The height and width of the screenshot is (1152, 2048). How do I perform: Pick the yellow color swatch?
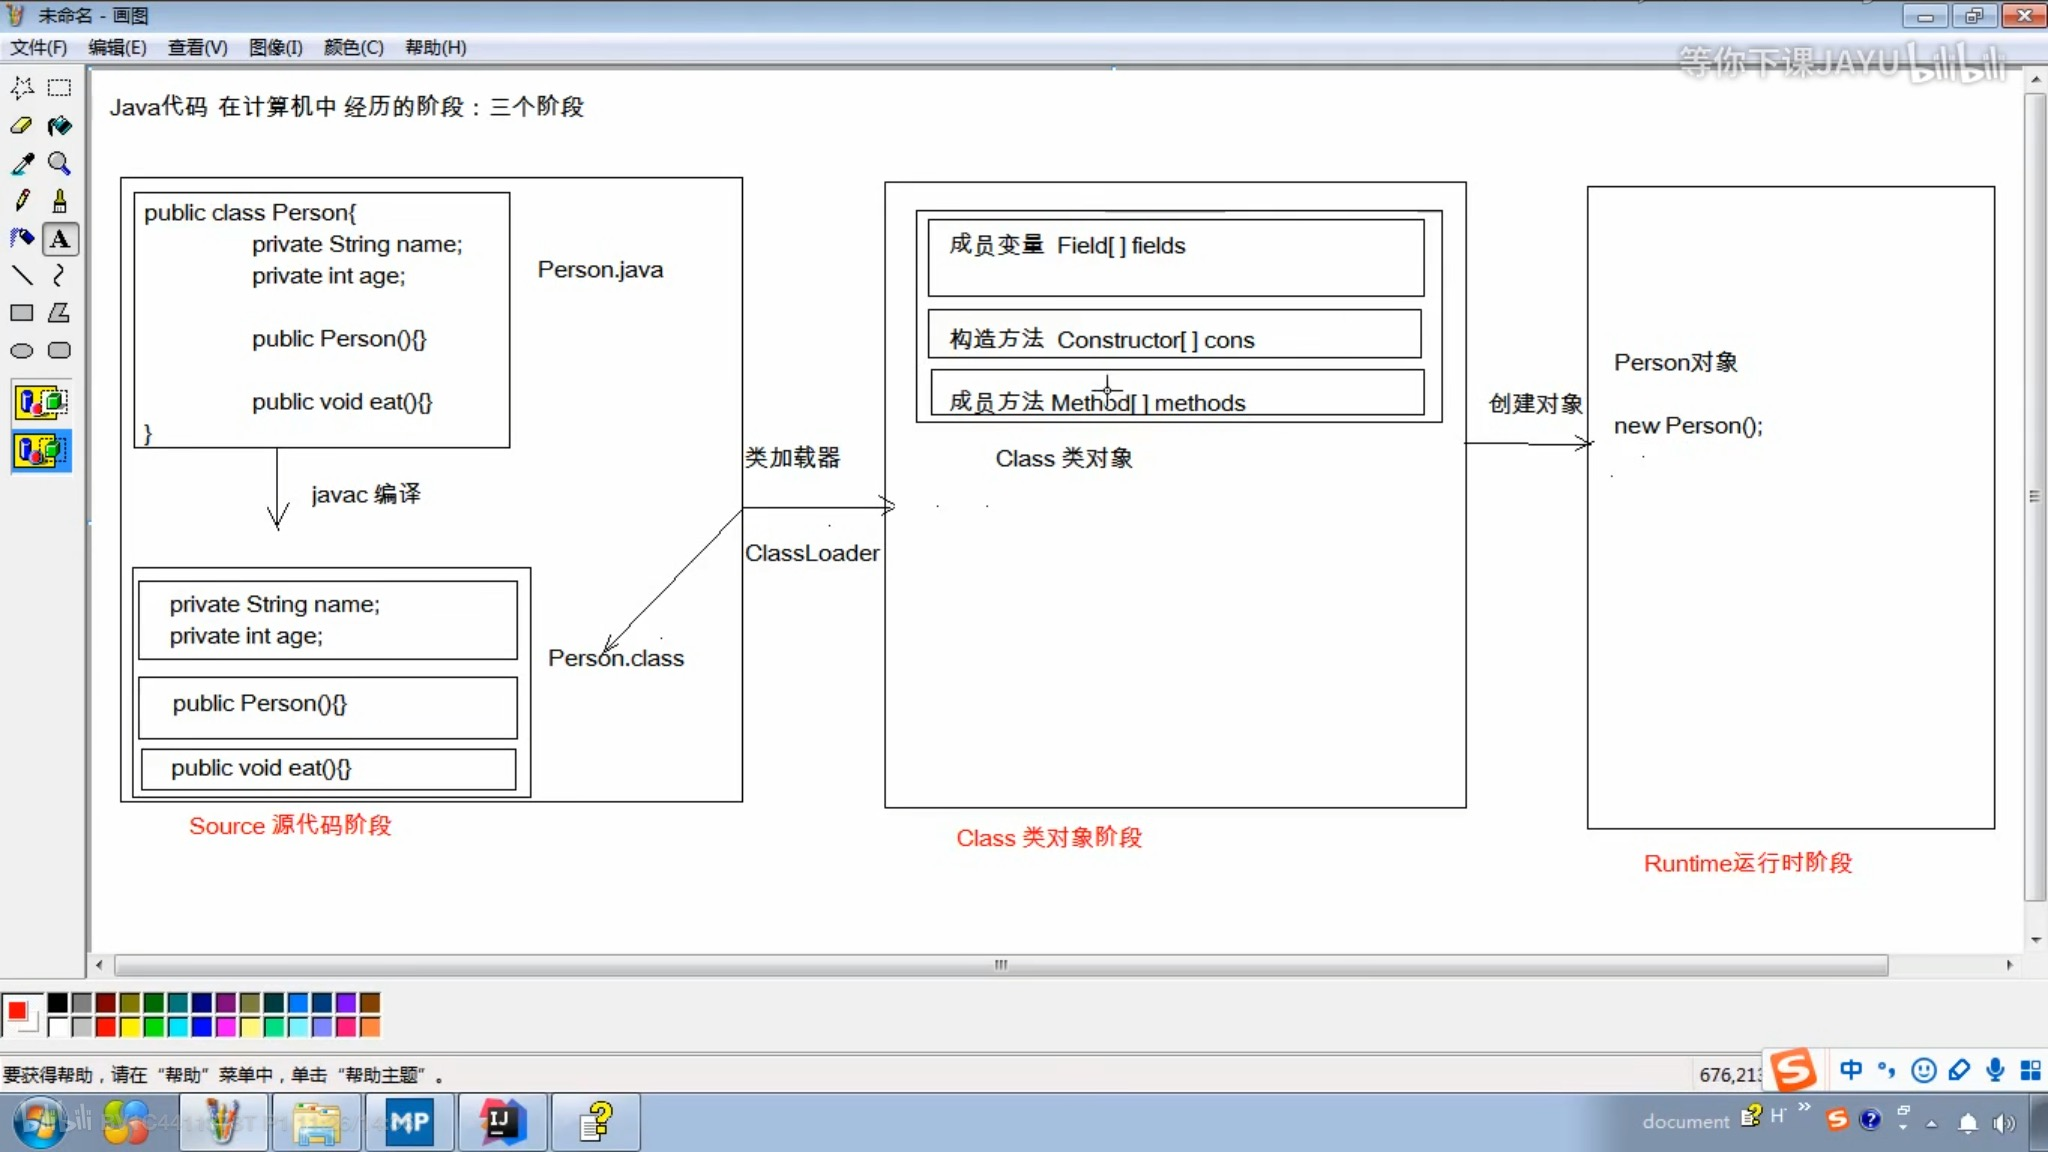130,1026
